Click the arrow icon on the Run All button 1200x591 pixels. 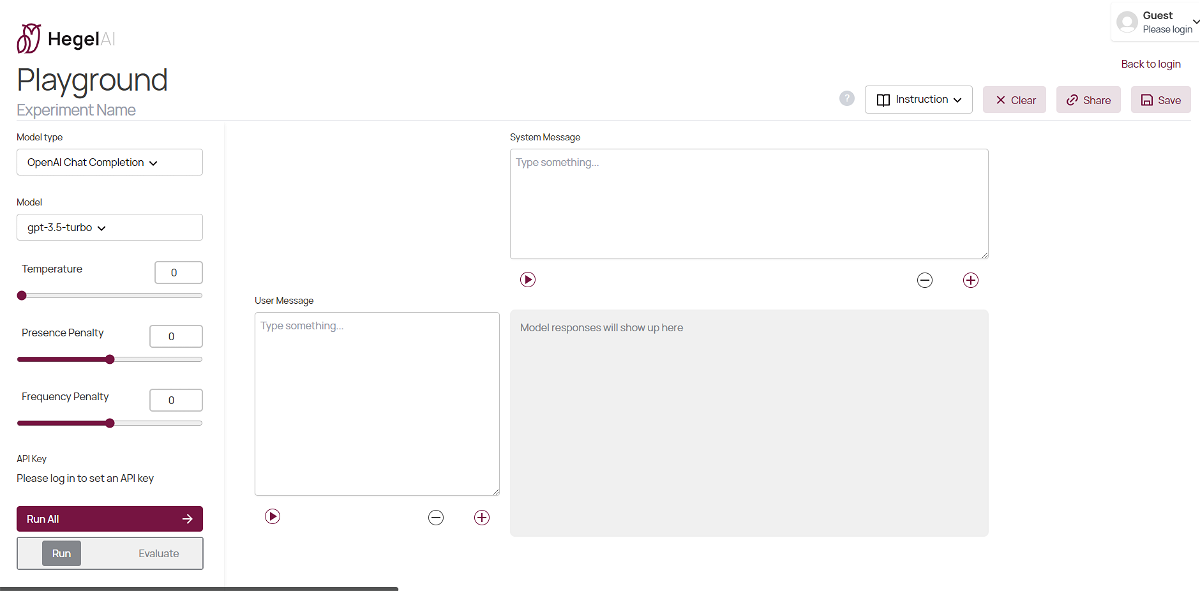pyautogui.click(x=187, y=519)
